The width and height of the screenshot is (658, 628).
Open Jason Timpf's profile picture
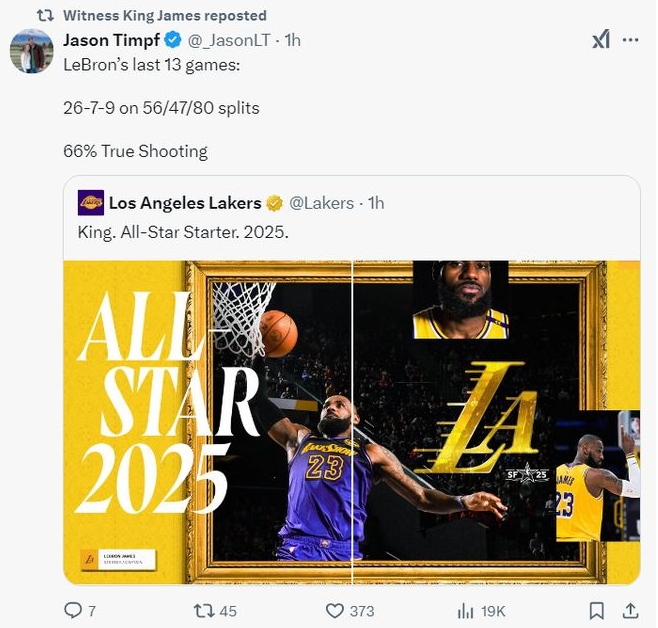[32, 51]
